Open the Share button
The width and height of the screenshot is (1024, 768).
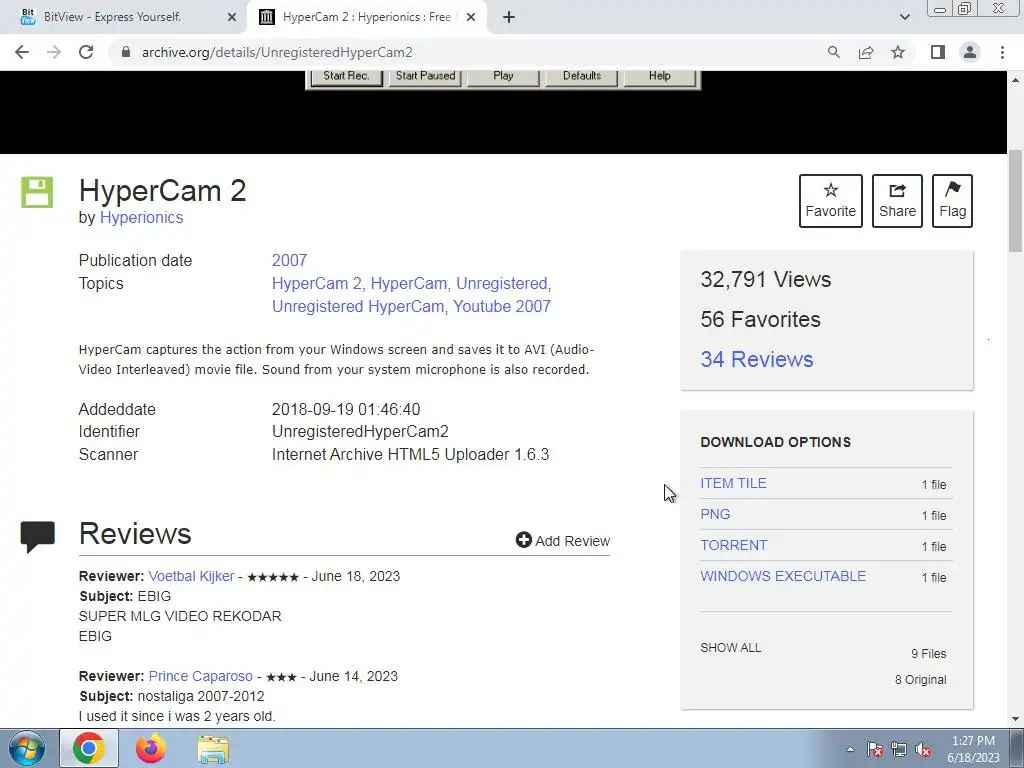pyautogui.click(x=897, y=200)
